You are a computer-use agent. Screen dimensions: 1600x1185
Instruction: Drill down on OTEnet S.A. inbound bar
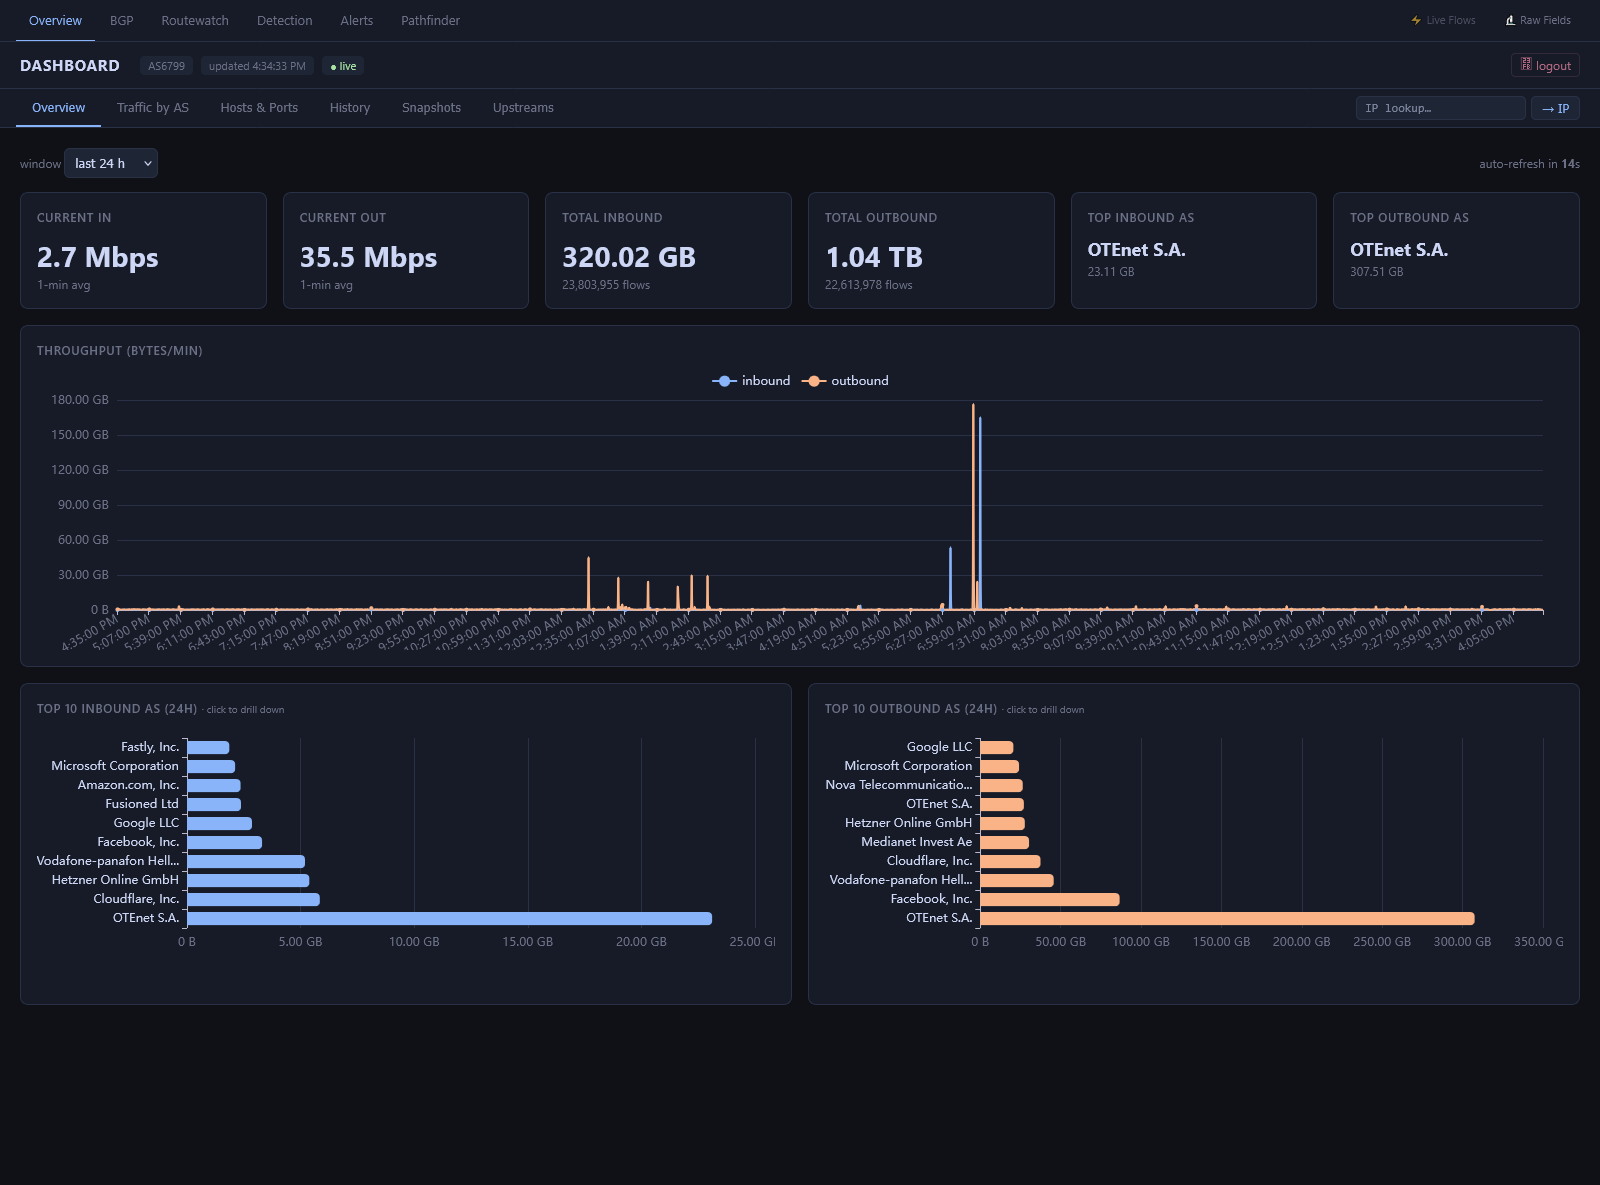point(449,918)
